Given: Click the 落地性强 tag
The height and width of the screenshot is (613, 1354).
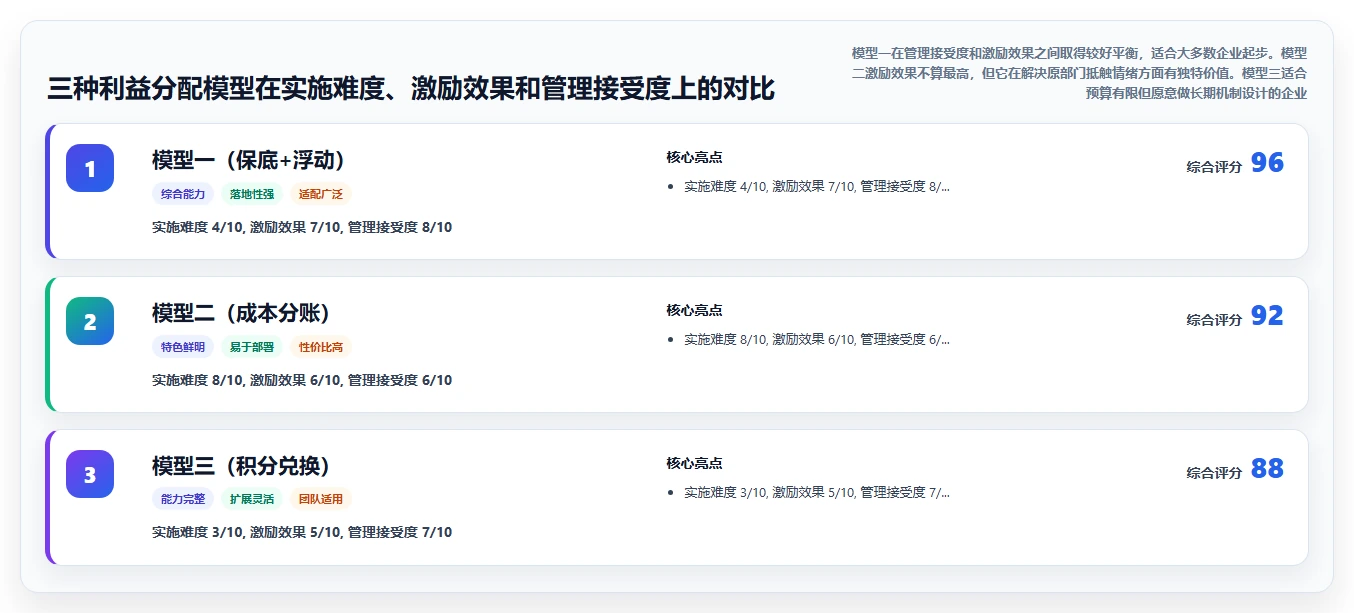Looking at the screenshot, I should coord(252,194).
